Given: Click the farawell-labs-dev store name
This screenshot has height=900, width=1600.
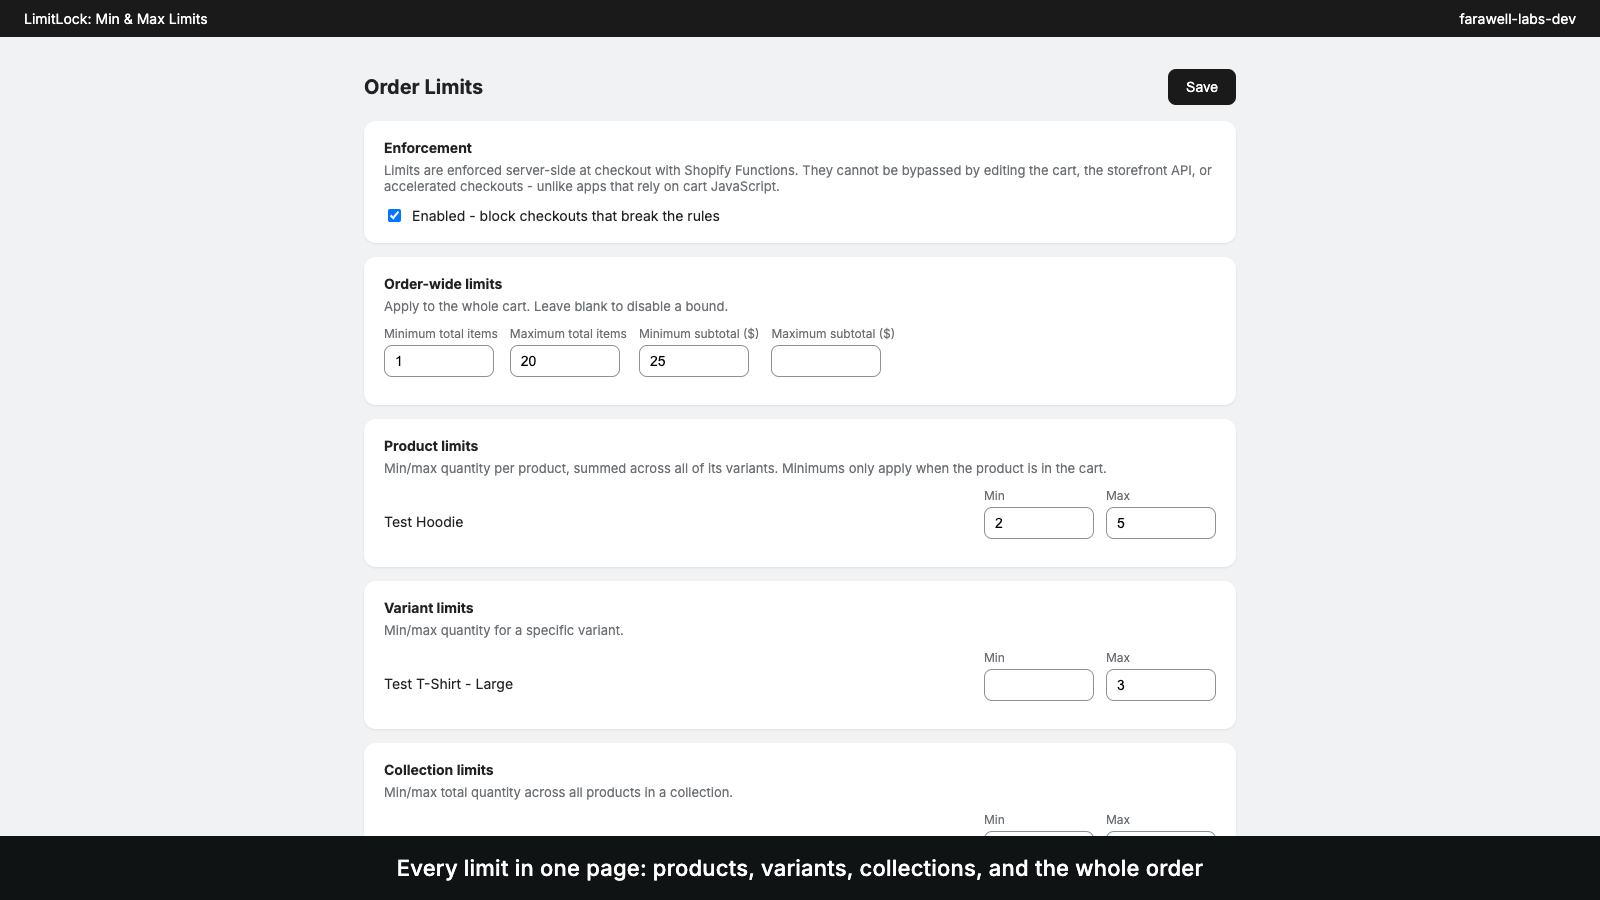Looking at the screenshot, I should [x=1517, y=19].
